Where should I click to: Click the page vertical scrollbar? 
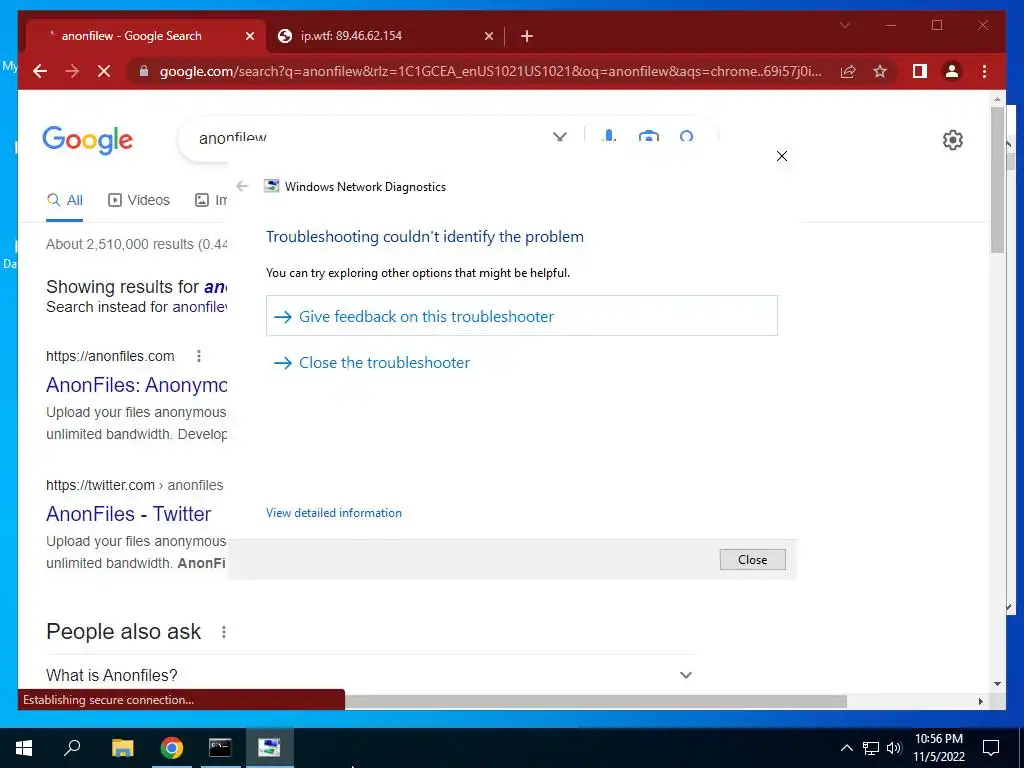pyautogui.click(x=997, y=180)
